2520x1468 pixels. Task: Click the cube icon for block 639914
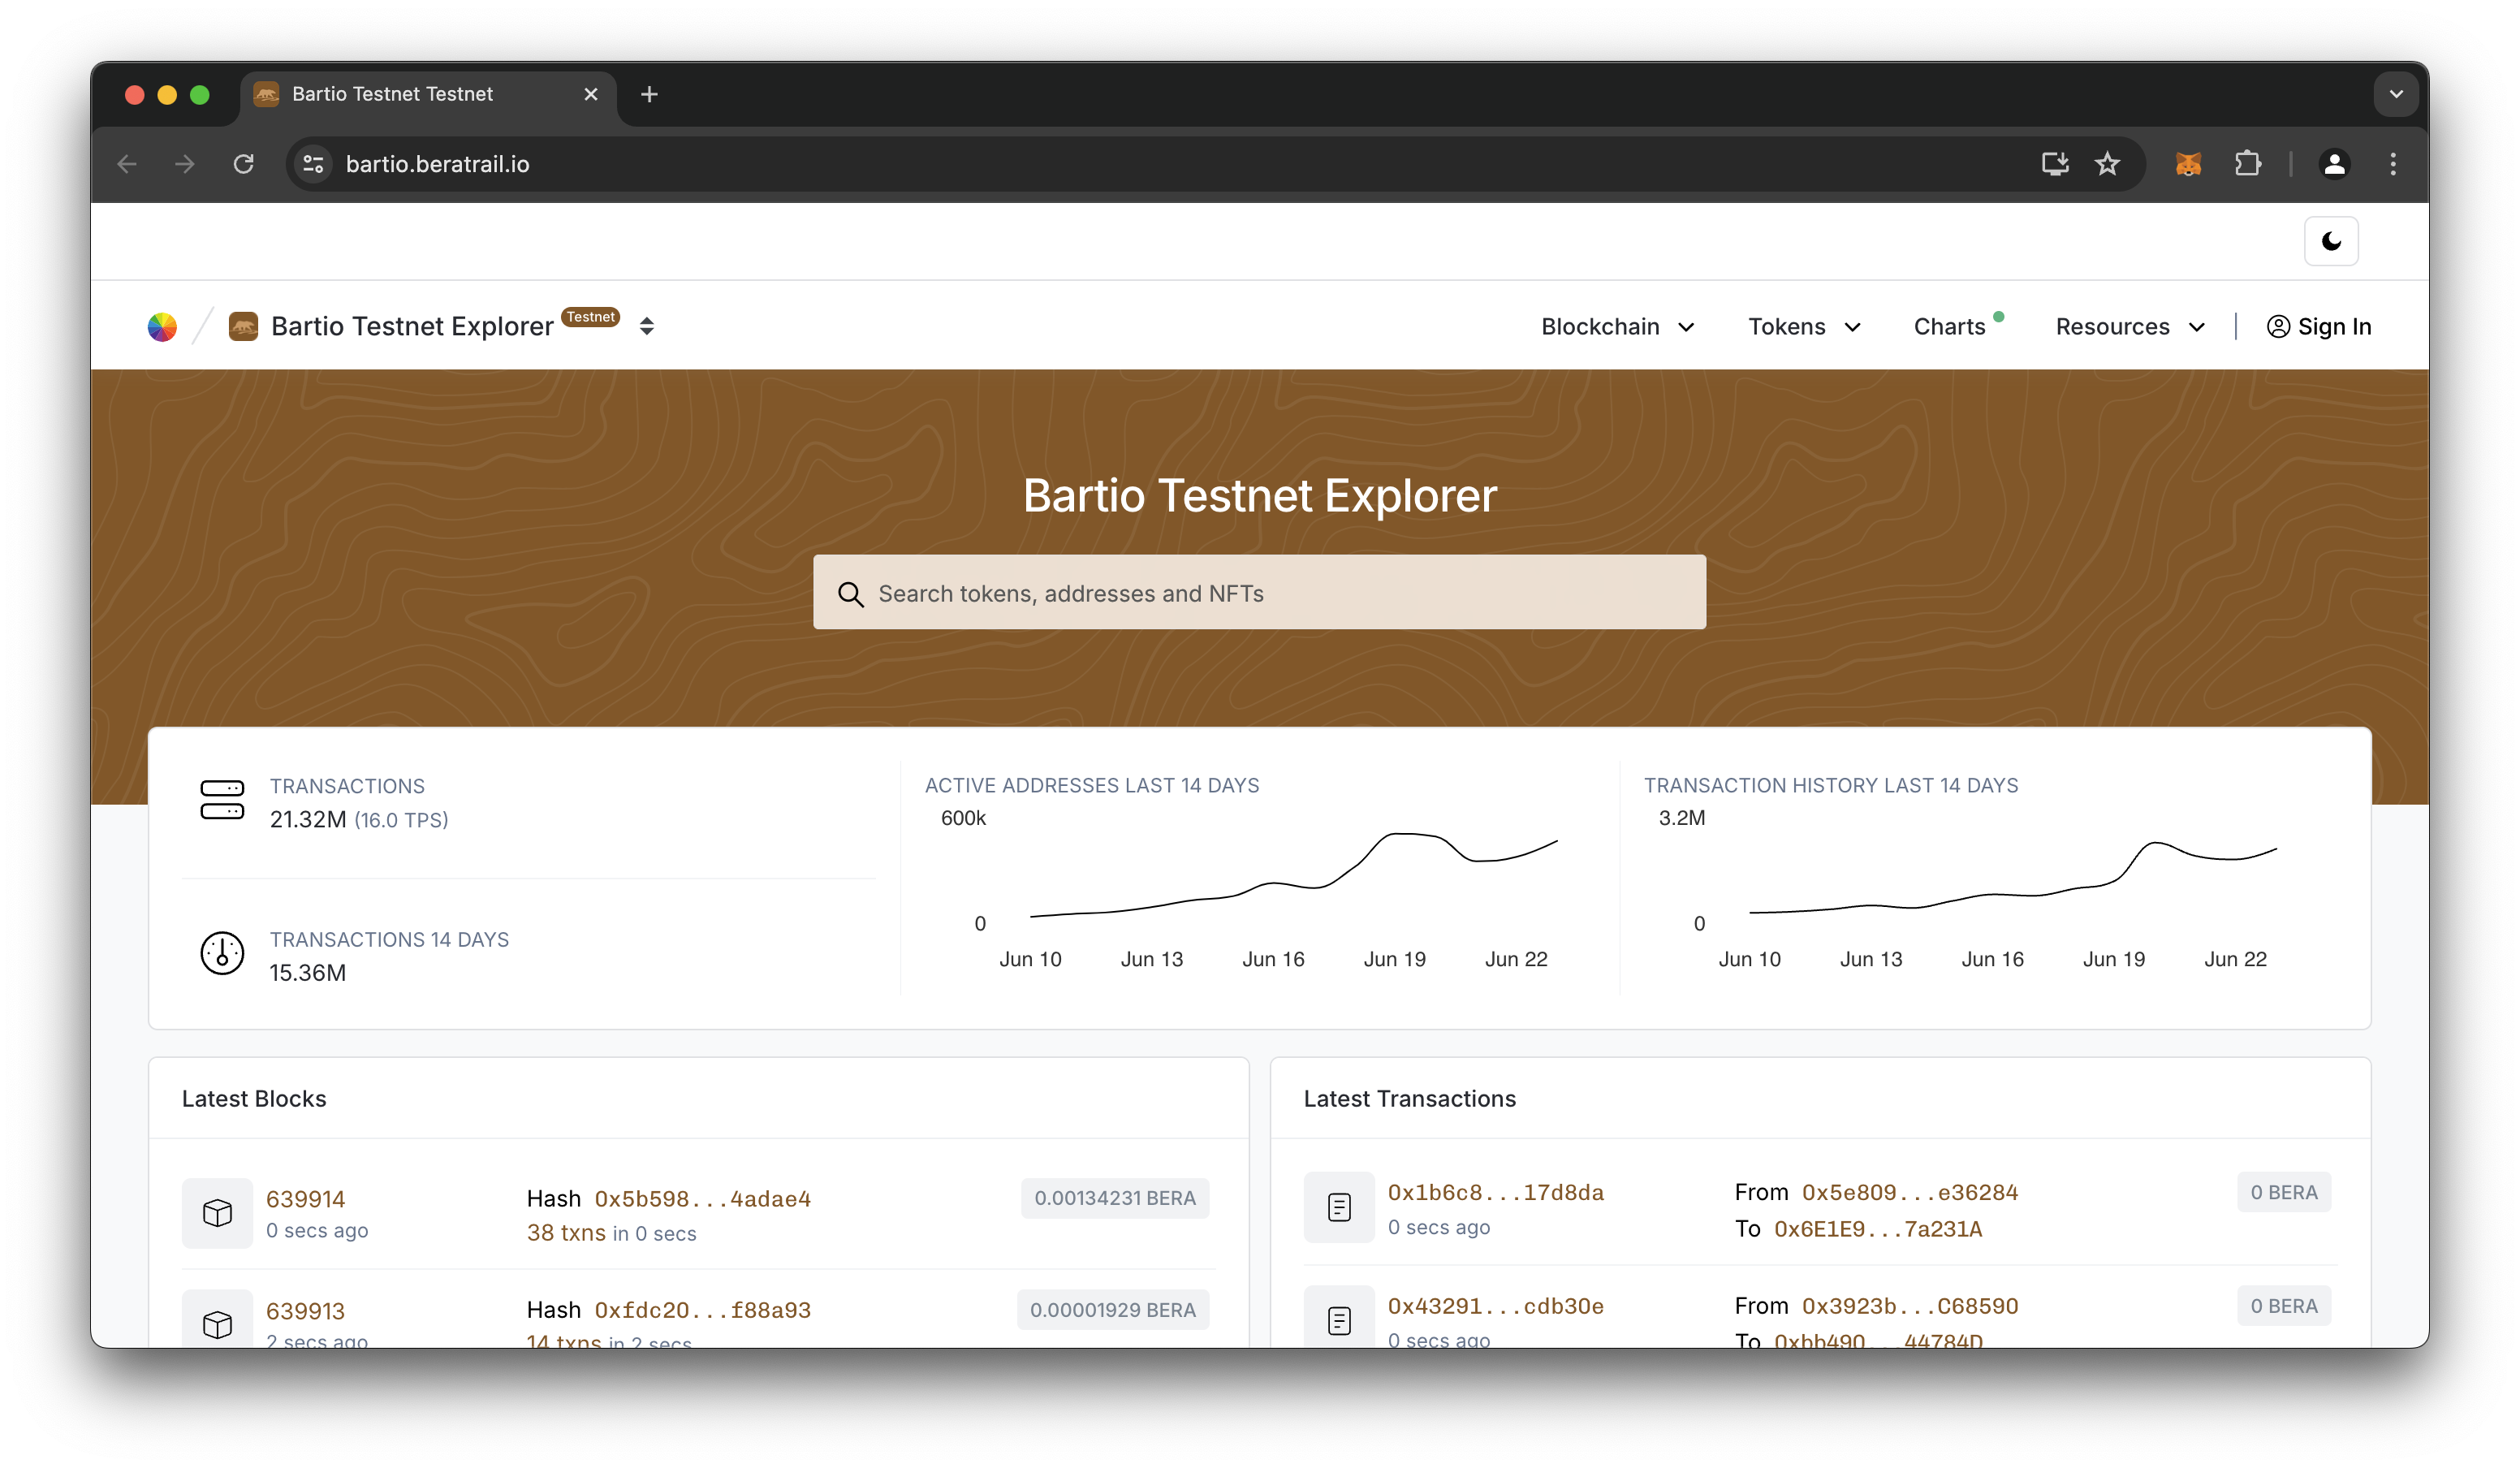tap(217, 1213)
